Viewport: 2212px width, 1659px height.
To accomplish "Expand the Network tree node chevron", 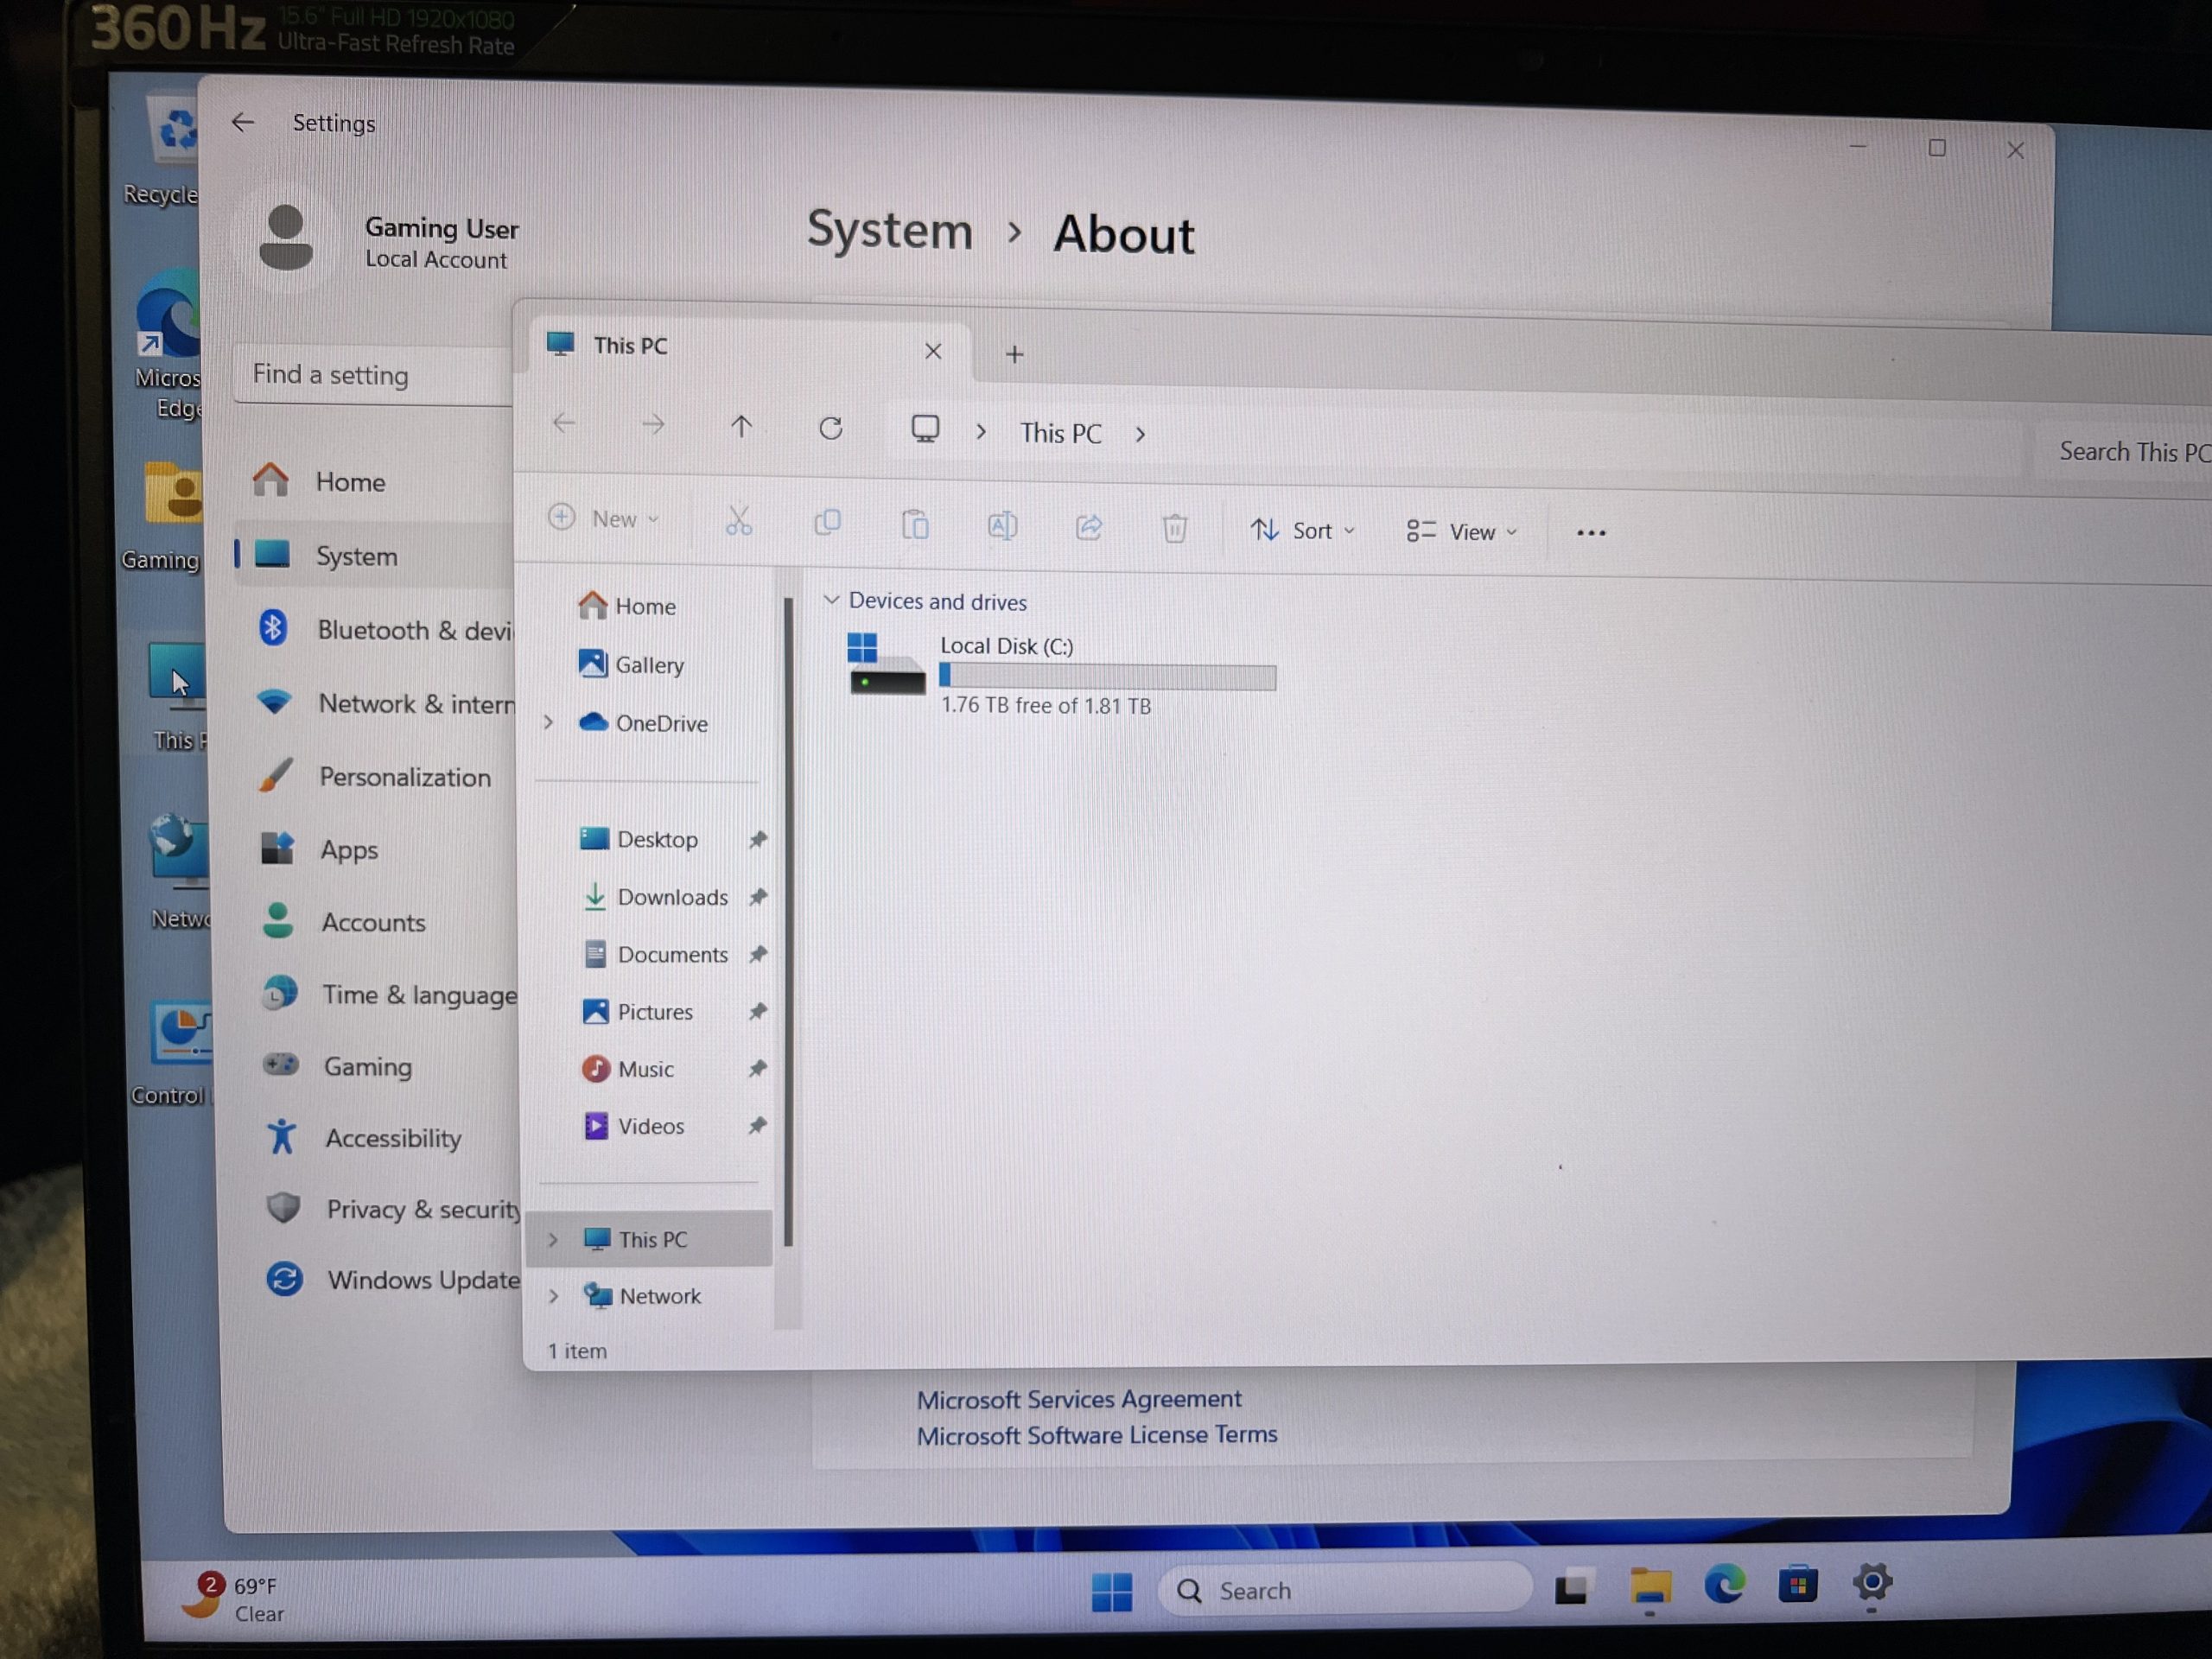I will pos(553,1296).
